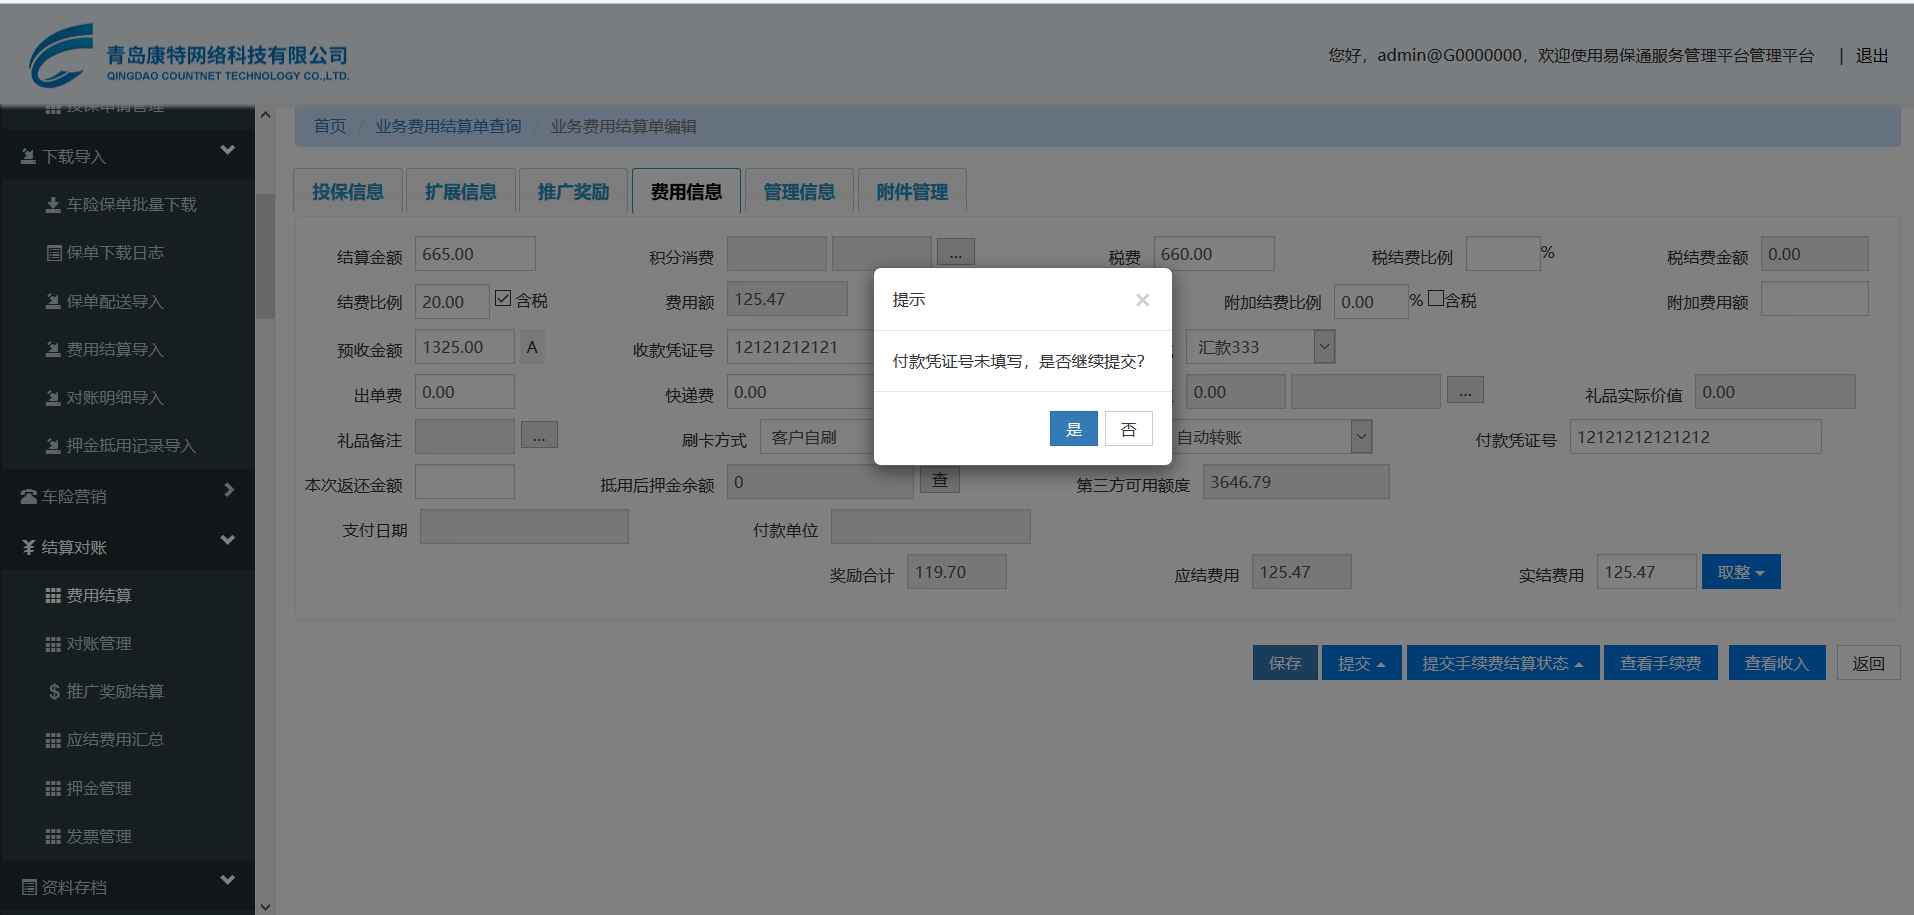Click the grid icon next to 押金管理
The image size is (1914, 915).
click(x=53, y=789)
